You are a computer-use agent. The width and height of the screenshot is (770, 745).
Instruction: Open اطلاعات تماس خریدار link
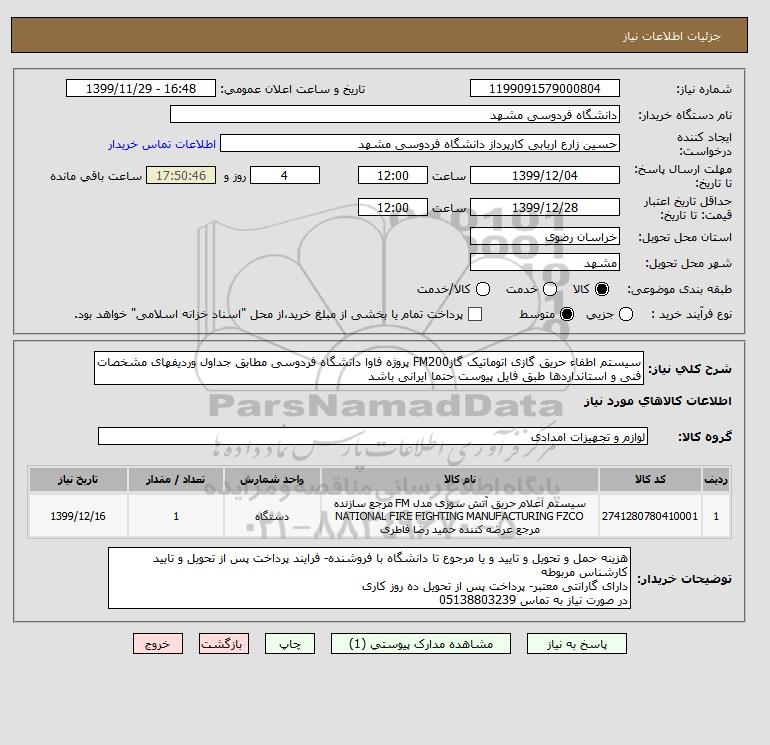pyautogui.click(x=162, y=144)
